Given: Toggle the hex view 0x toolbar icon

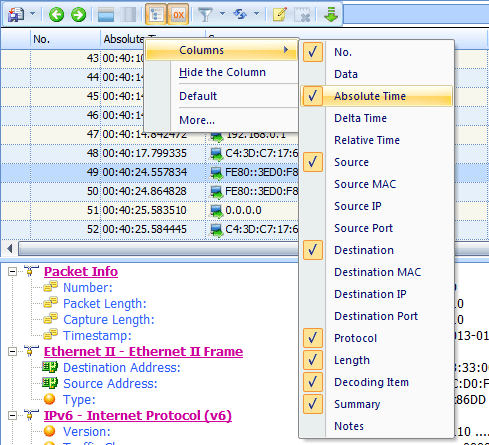Looking at the screenshot, I should (178, 14).
